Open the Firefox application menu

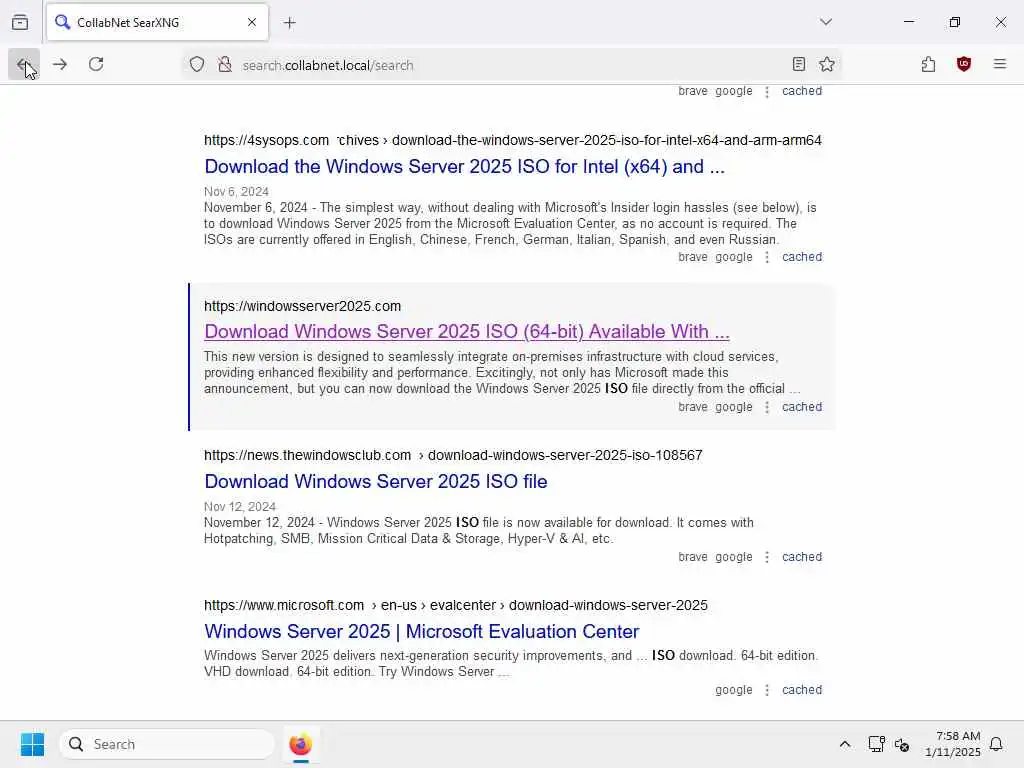1000,64
